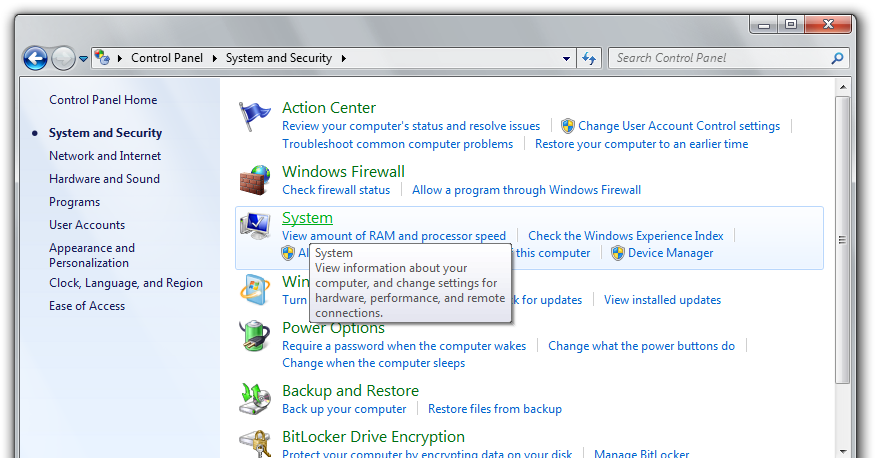Open Device Manager link
875x458 pixels.
point(671,253)
